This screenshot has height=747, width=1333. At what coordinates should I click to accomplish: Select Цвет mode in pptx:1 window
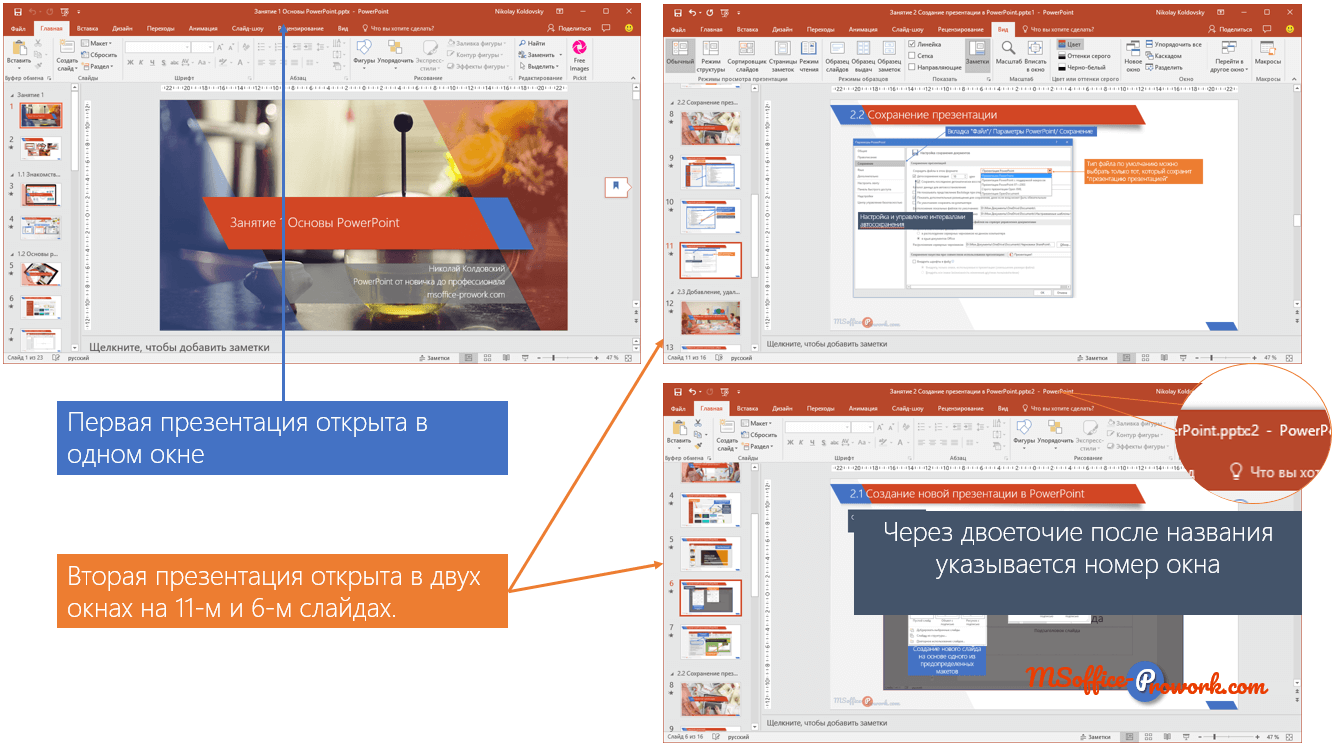[1069, 45]
